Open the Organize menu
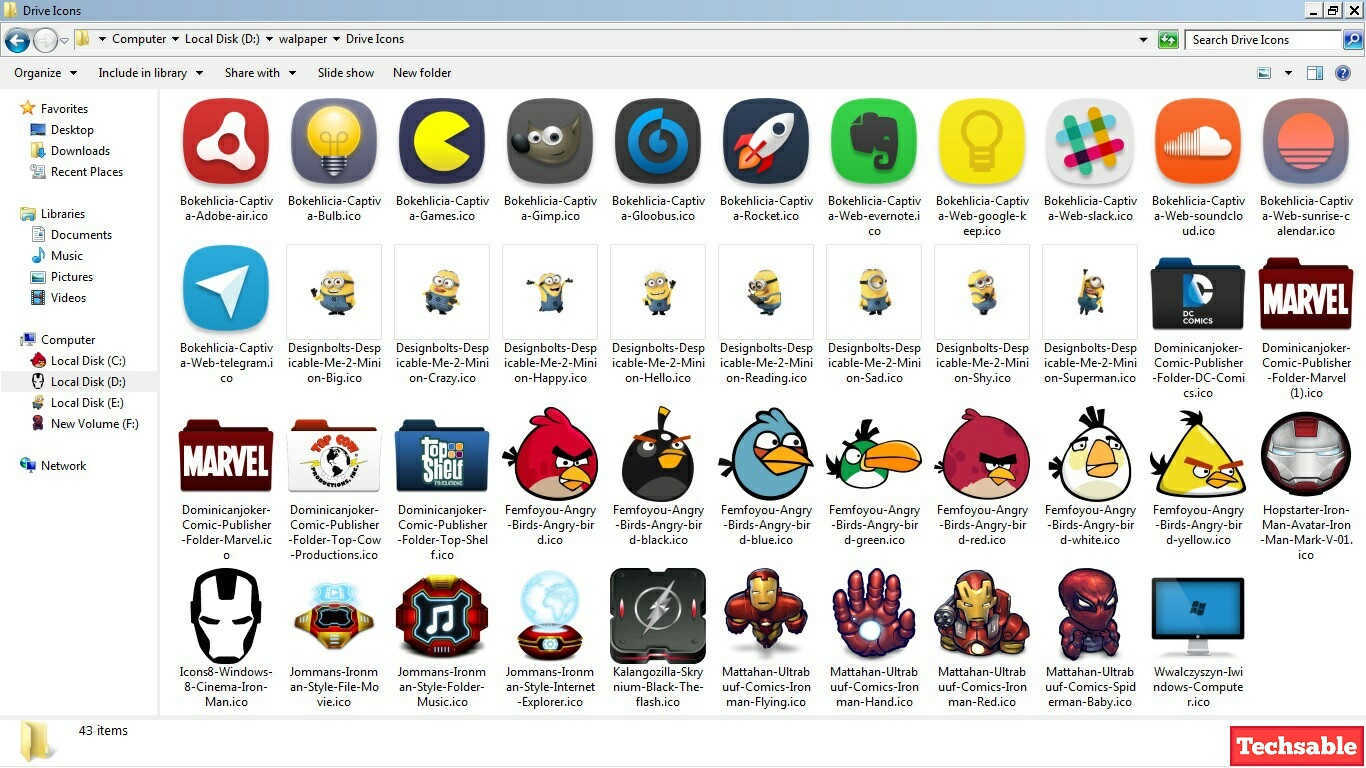Image resolution: width=1366 pixels, height=768 pixels. pyautogui.click(x=45, y=73)
